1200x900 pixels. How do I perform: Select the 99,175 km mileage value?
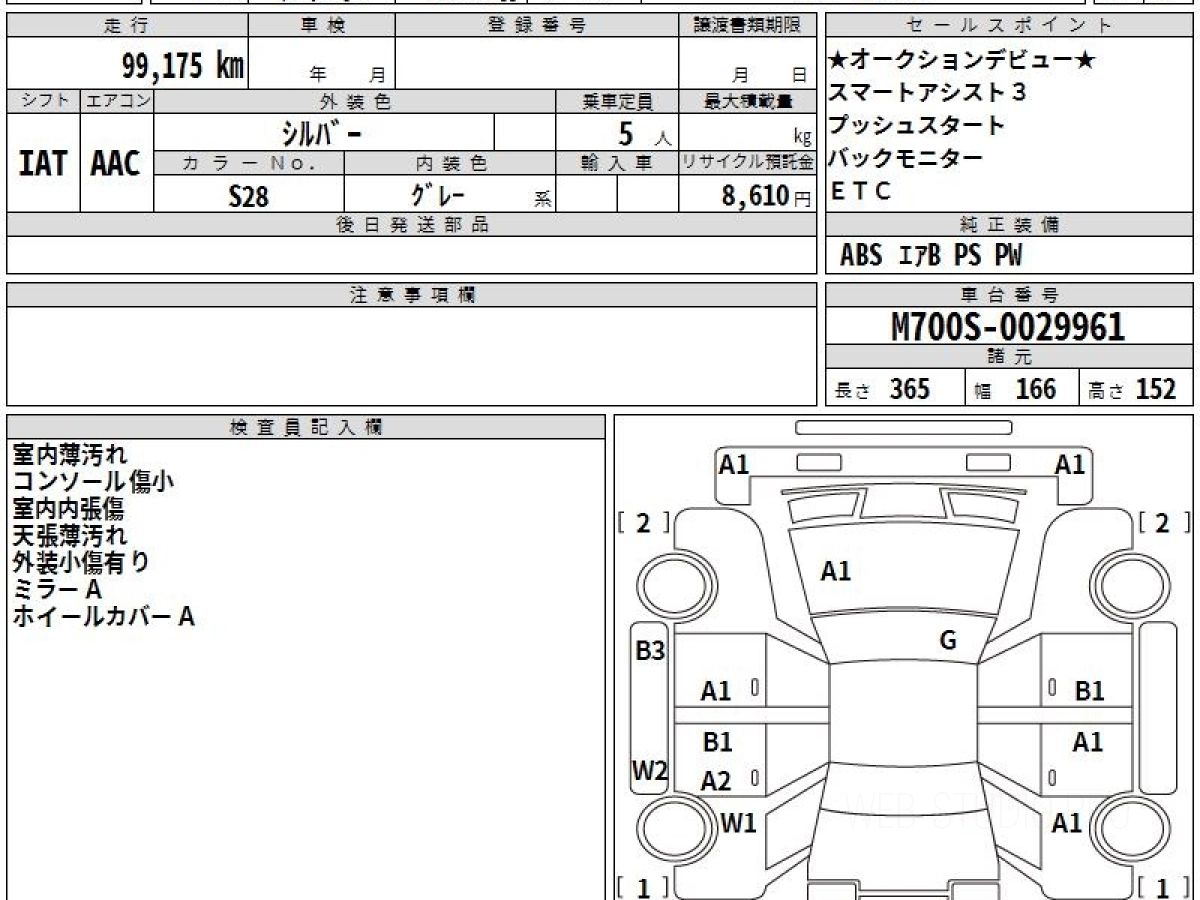click(183, 66)
